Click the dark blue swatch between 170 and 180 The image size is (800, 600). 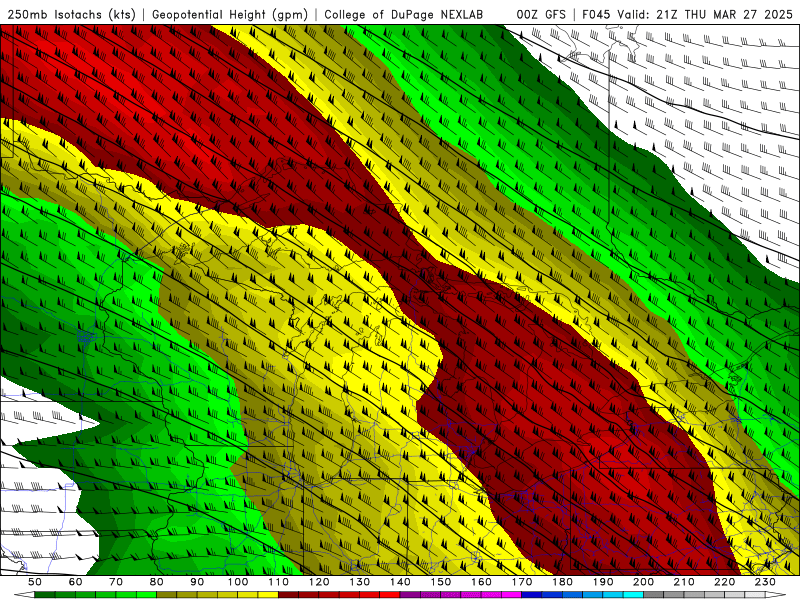click(x=532, y=595)
